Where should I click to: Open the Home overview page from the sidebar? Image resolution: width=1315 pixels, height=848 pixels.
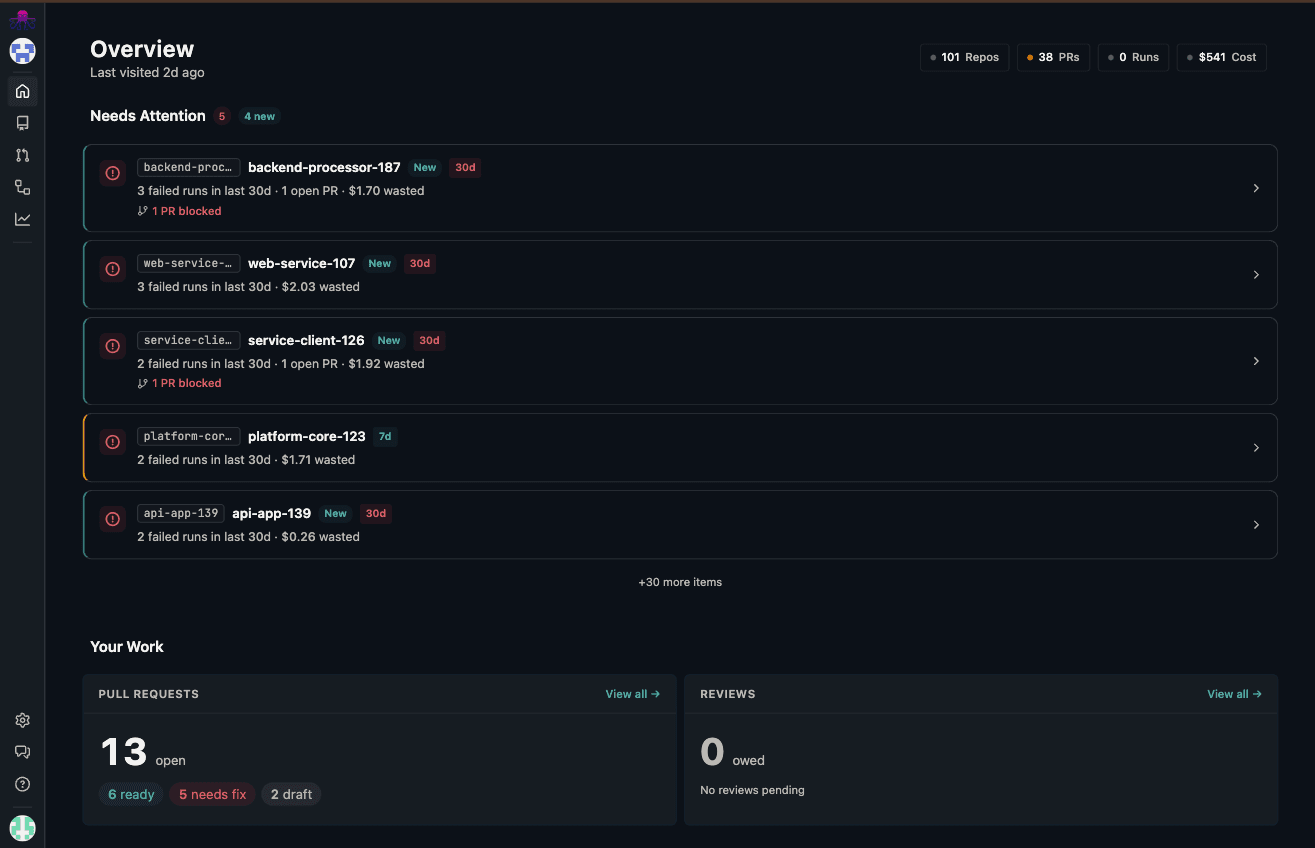[22, 91]
